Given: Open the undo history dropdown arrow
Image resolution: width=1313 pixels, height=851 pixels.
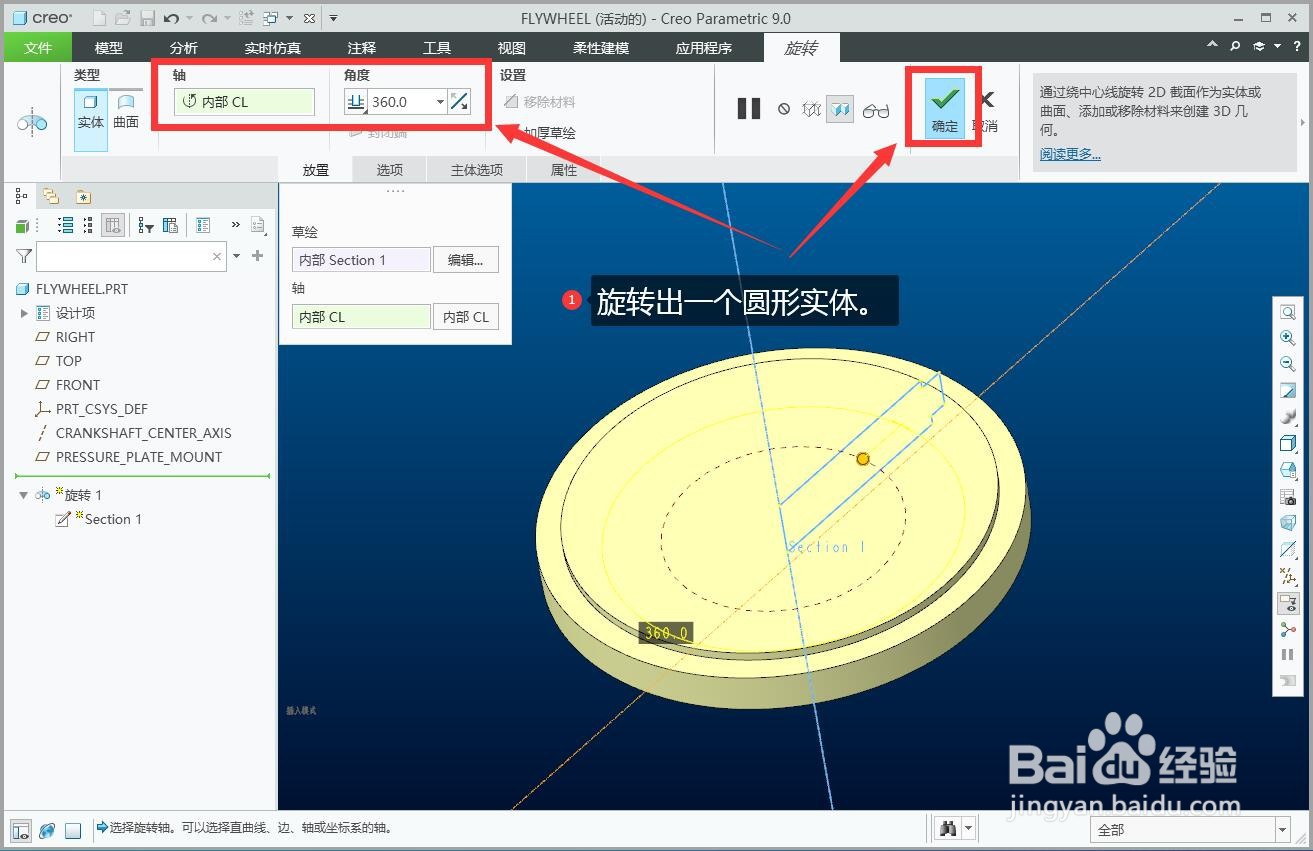Looking at the screenshot, I should 188,18.
